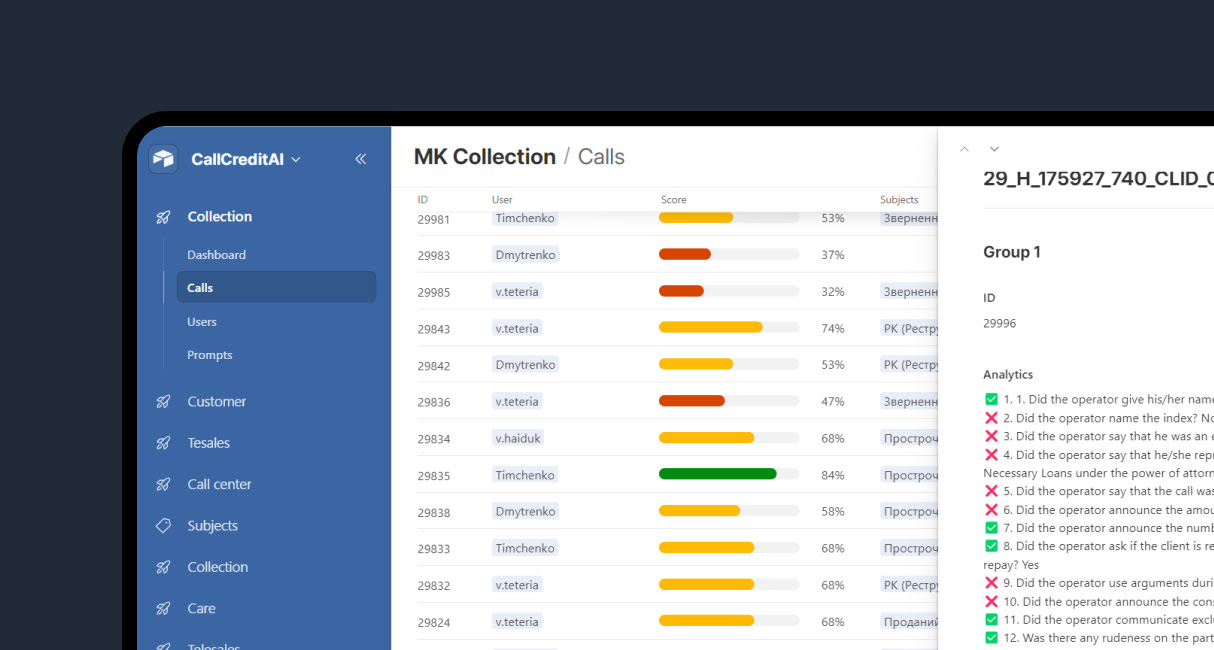Open the Call center section
The height and width of the screenshot is (650, 1214).
219,484
